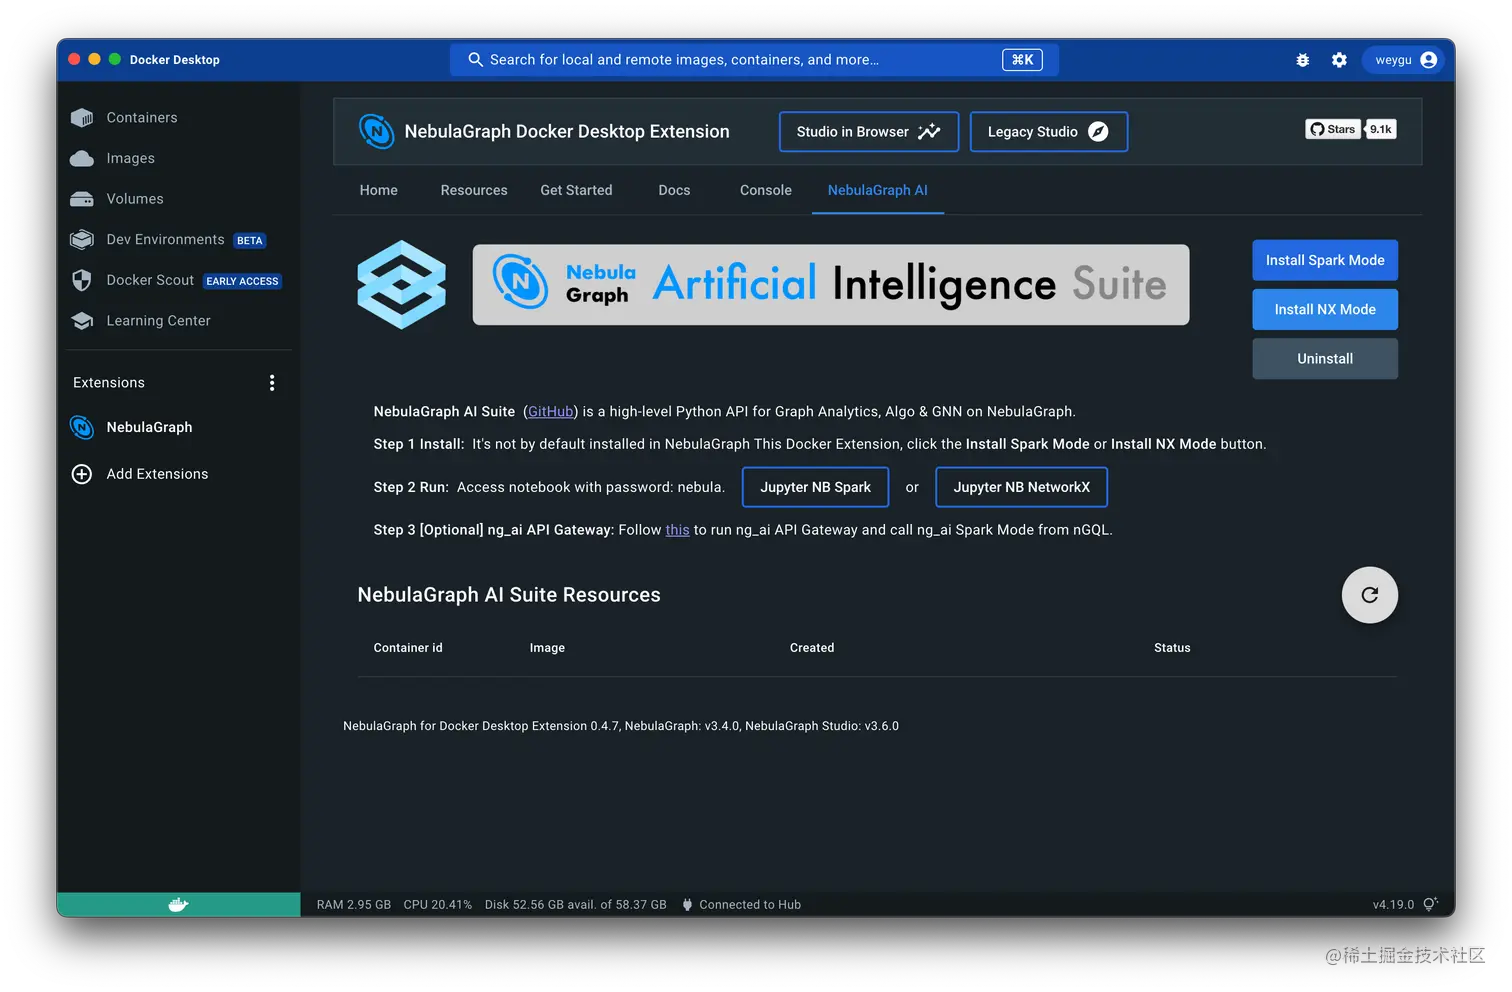Click the Created column header
This screenshot has width=1512, height=992.
point(812,648)
